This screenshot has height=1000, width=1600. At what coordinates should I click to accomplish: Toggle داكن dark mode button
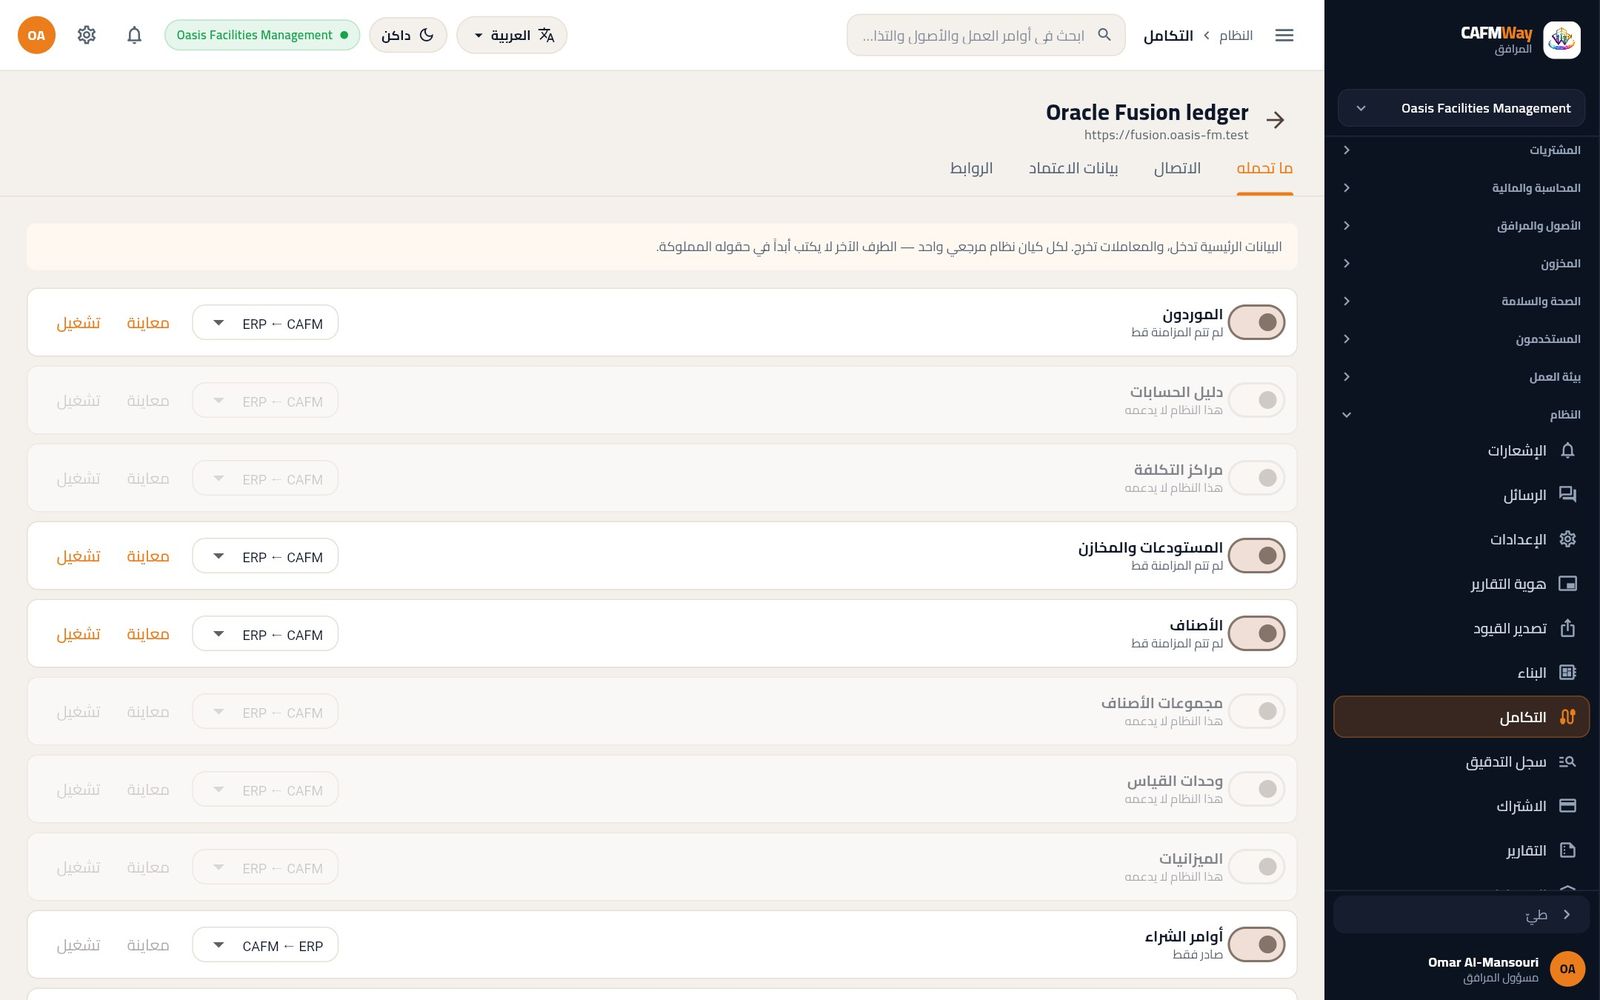coord(408,35)
